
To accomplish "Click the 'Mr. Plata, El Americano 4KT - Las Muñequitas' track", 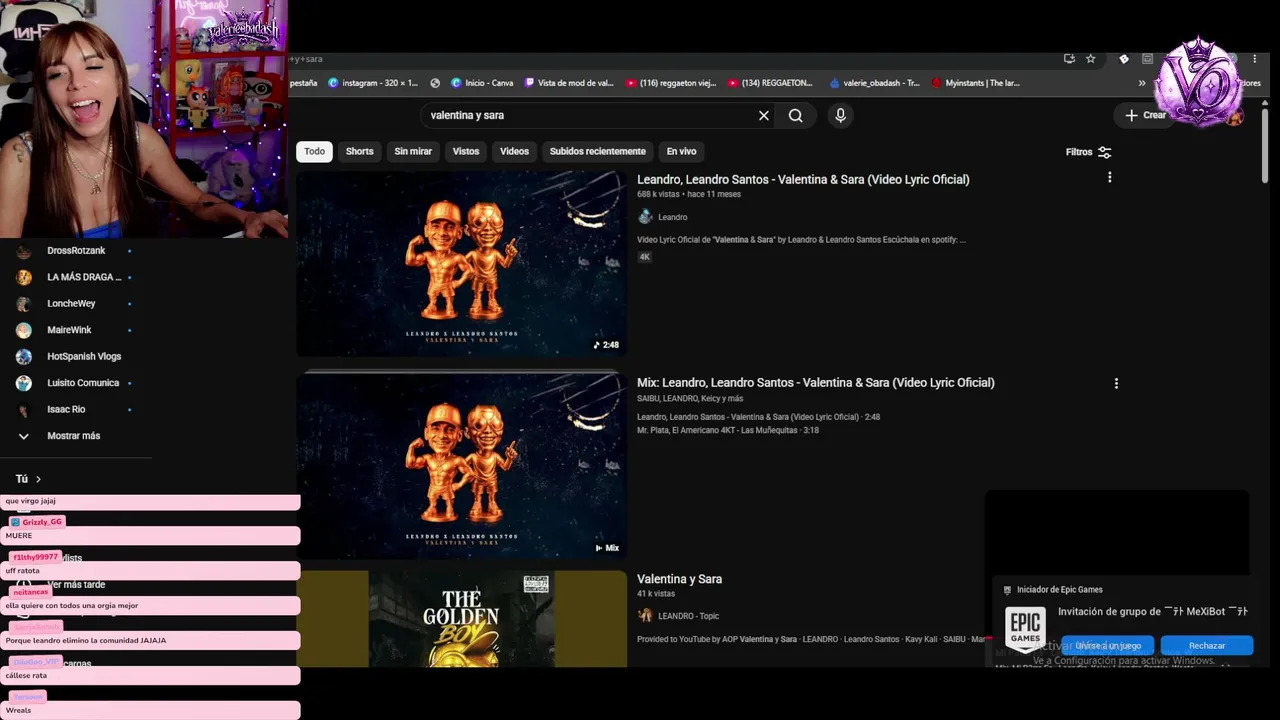I will [x=728, y=430].
